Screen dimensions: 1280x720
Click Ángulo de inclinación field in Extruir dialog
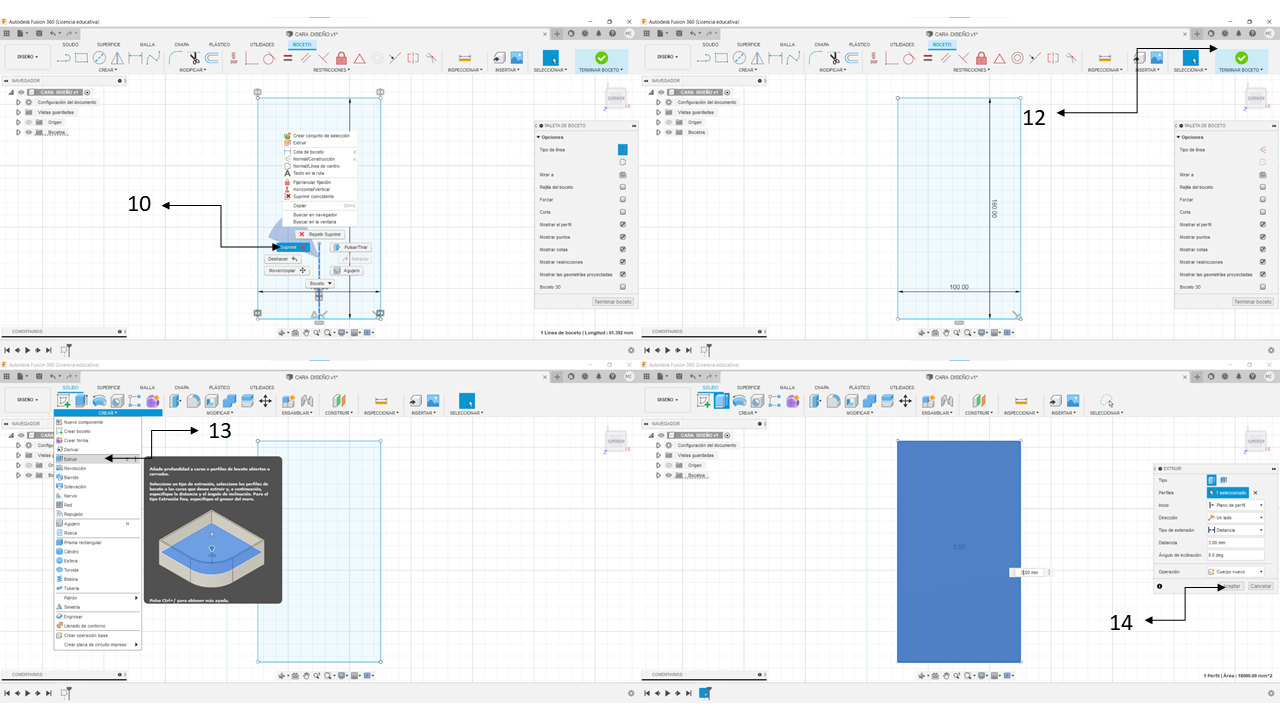(x=1235, y=555)
